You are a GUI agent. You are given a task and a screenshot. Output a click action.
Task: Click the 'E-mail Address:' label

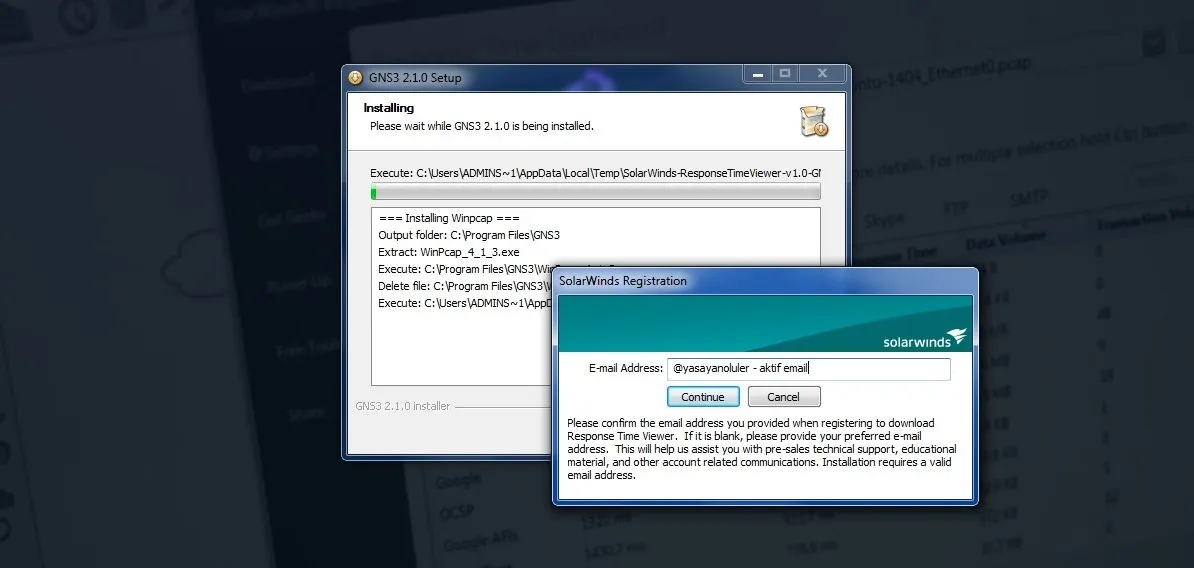(626, 369)
